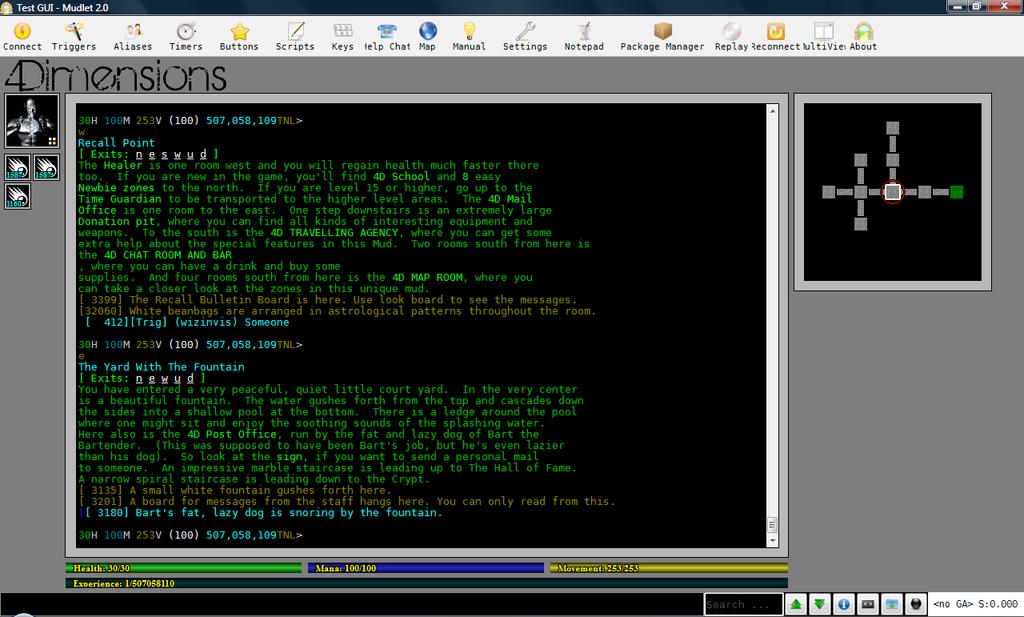The image size is (1024, 617).
Task: Click the blue info icon
Action: (x=844, y=605)
